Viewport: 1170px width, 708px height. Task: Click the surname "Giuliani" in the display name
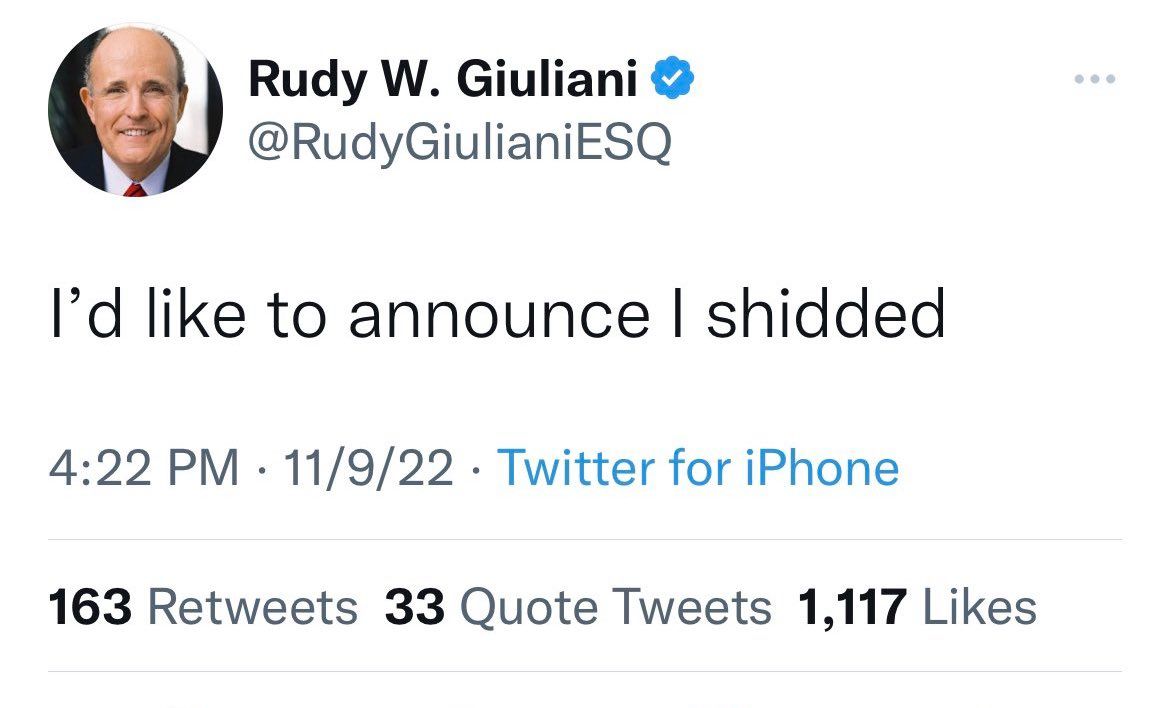pos(548,80)
